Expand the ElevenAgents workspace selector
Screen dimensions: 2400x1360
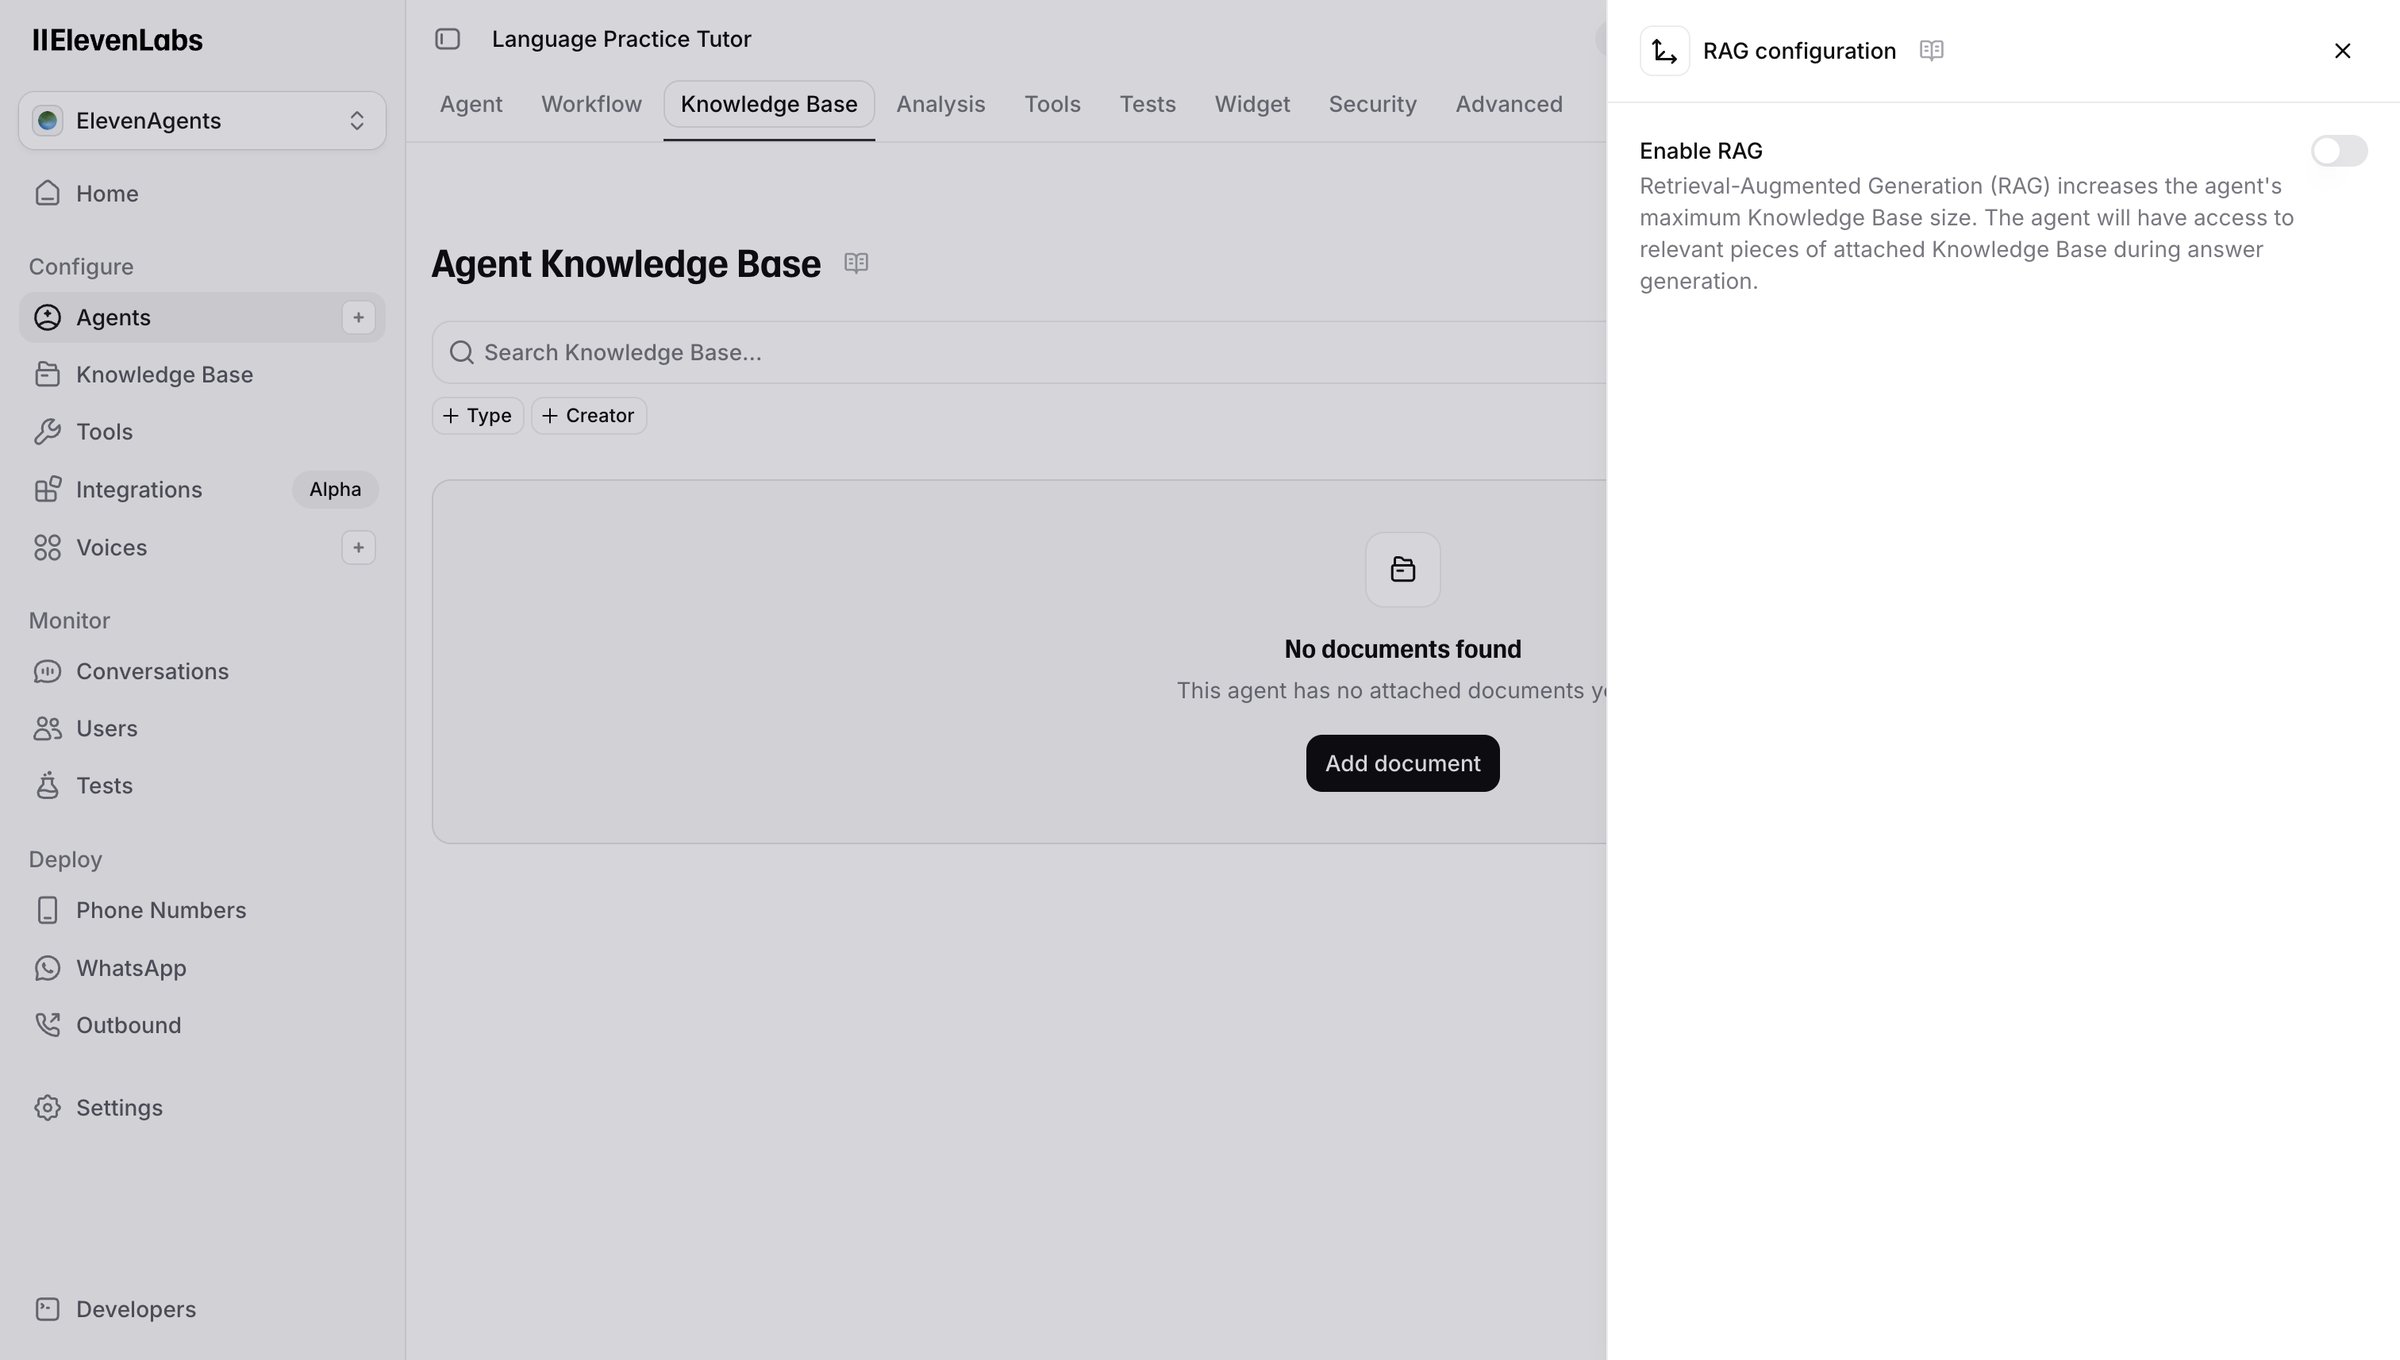tap(202, 121)
